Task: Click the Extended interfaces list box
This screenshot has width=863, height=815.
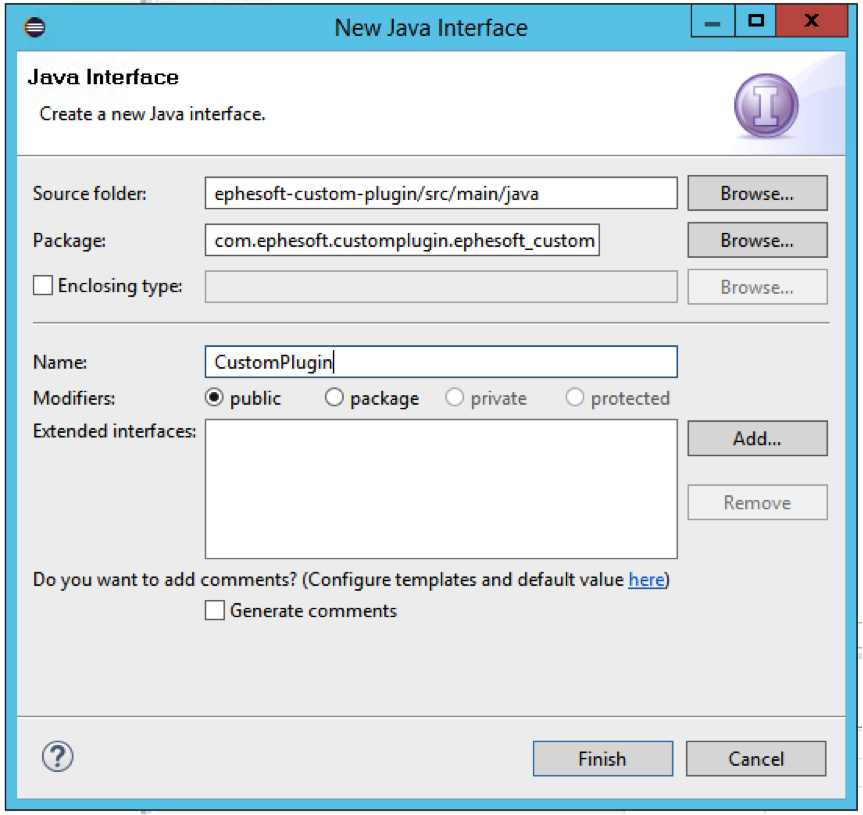Action: pyautogui.click(x=441, y=489)
